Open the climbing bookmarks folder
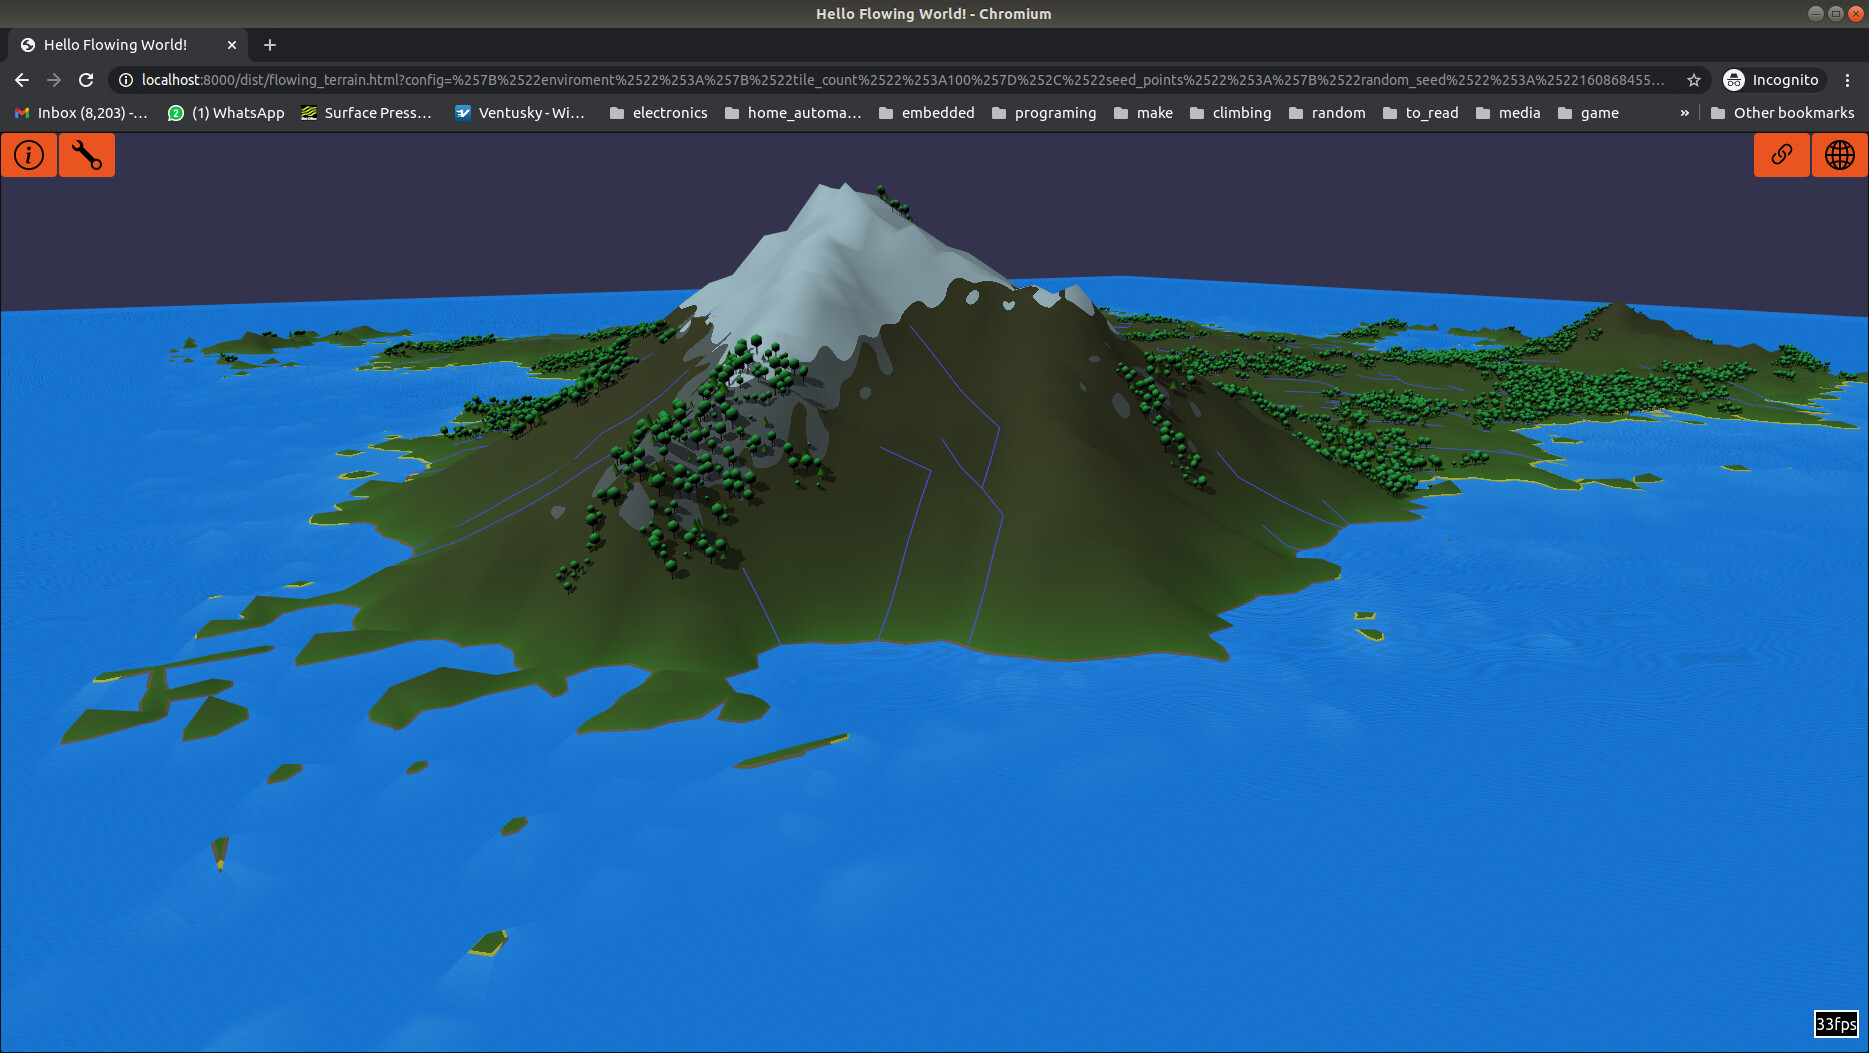This screenshot has height=1053, width=1869. tap(1230, 113)
